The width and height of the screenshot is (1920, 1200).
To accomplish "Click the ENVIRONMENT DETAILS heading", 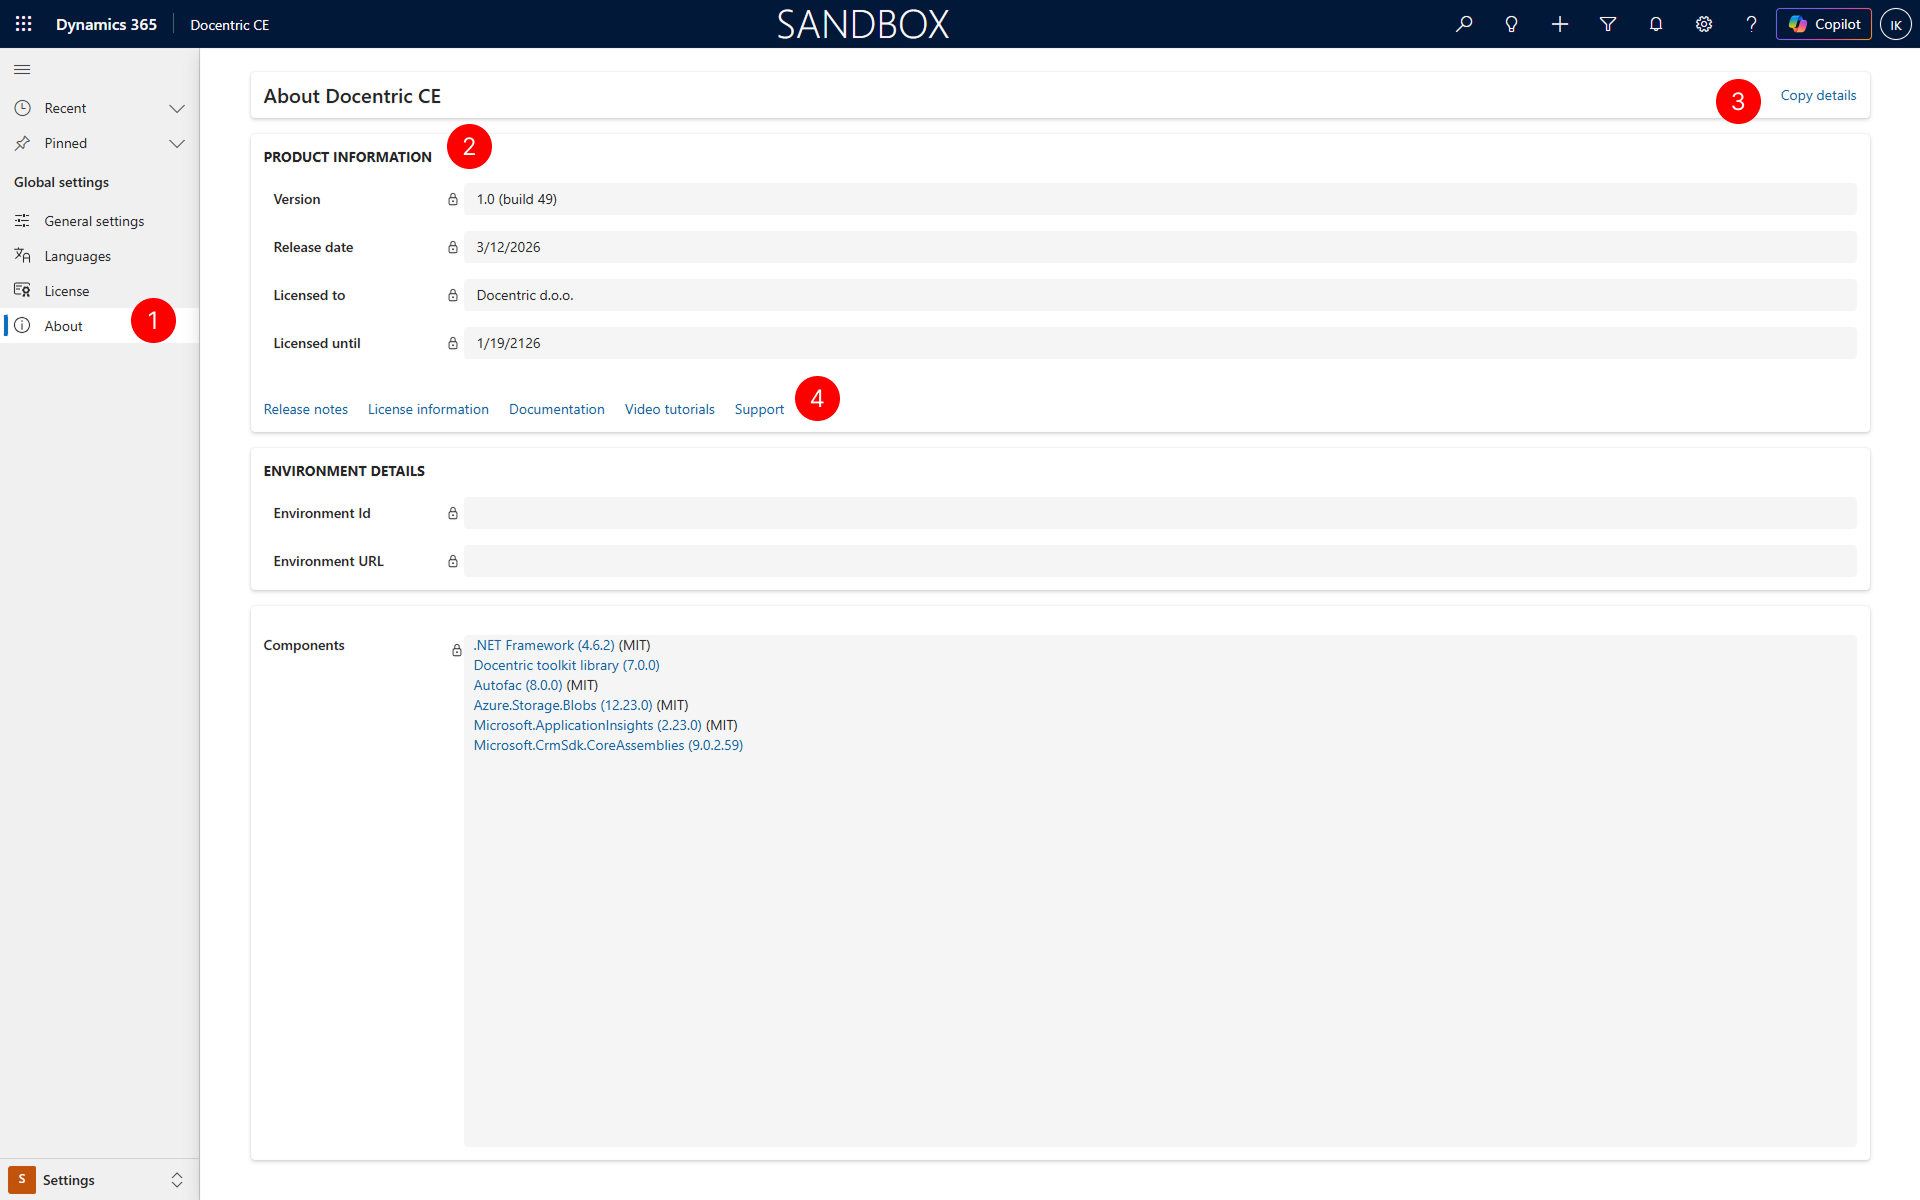I will coord(344,471).
